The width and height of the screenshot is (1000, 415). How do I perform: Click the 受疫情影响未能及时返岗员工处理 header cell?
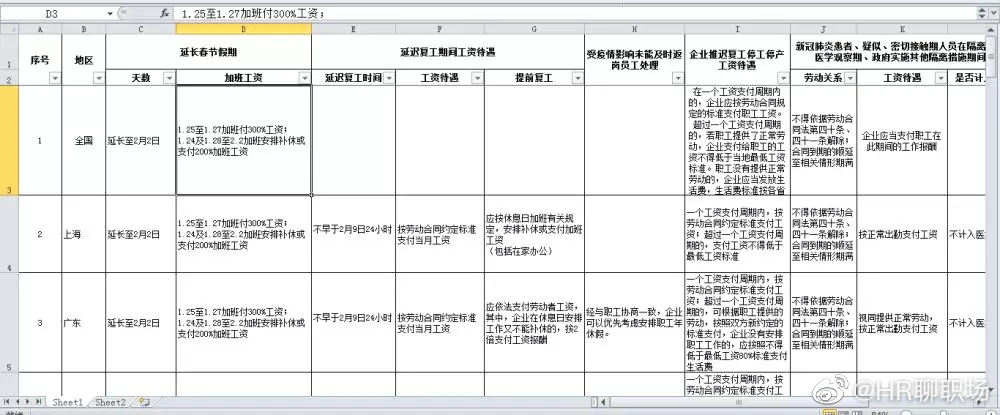point(634,59)
